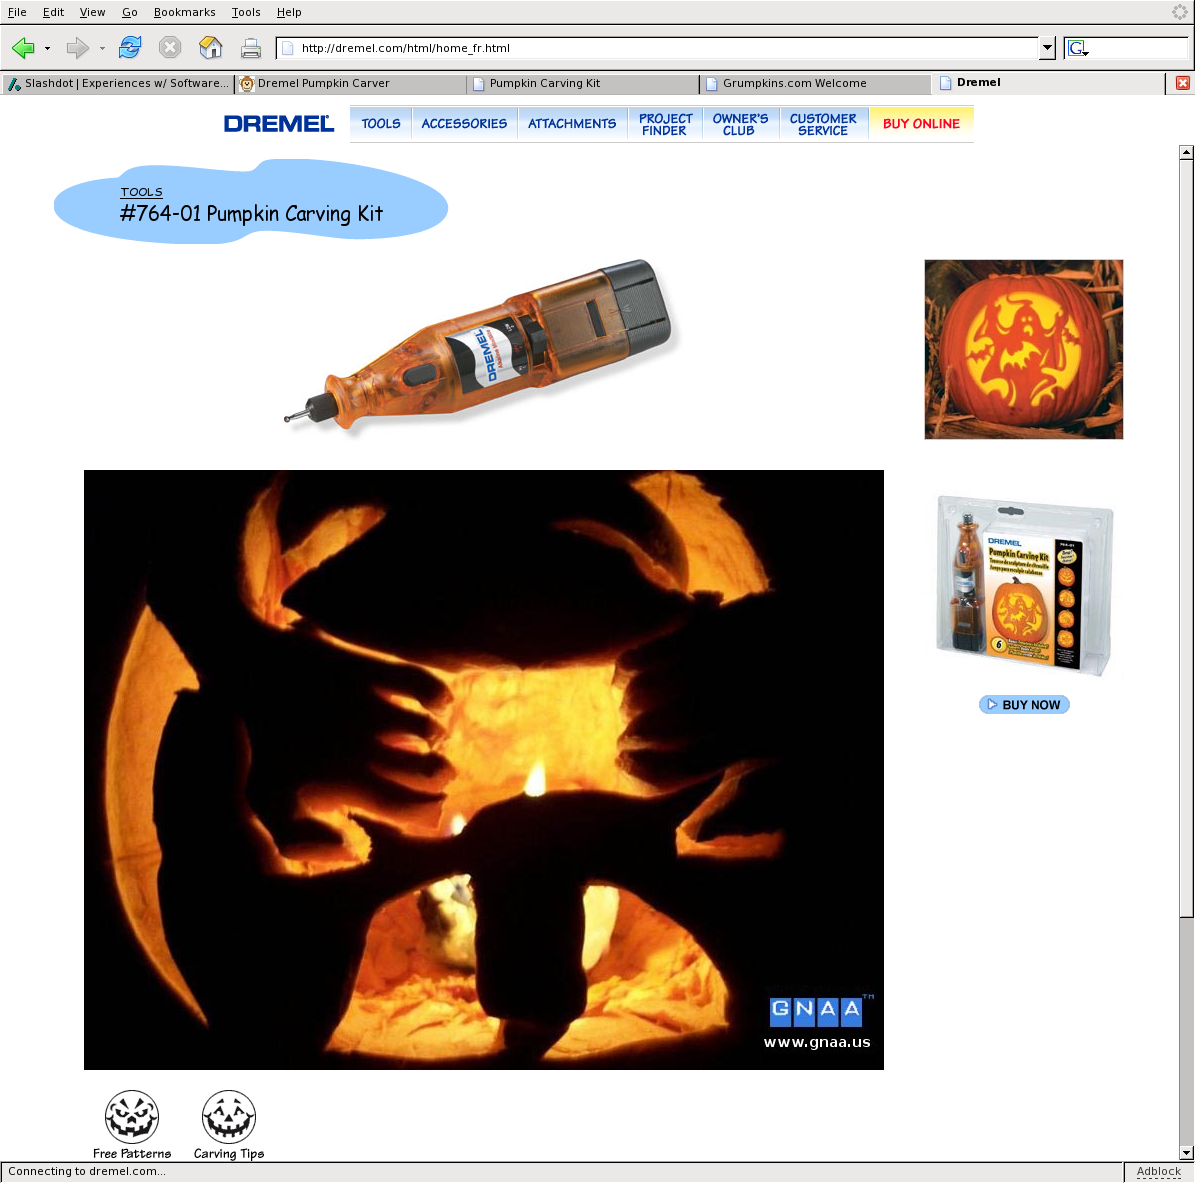Click the green Back arrow button
Image resolution: width=1195 pixels, height=1183 pixels.
tap(24, 48)
